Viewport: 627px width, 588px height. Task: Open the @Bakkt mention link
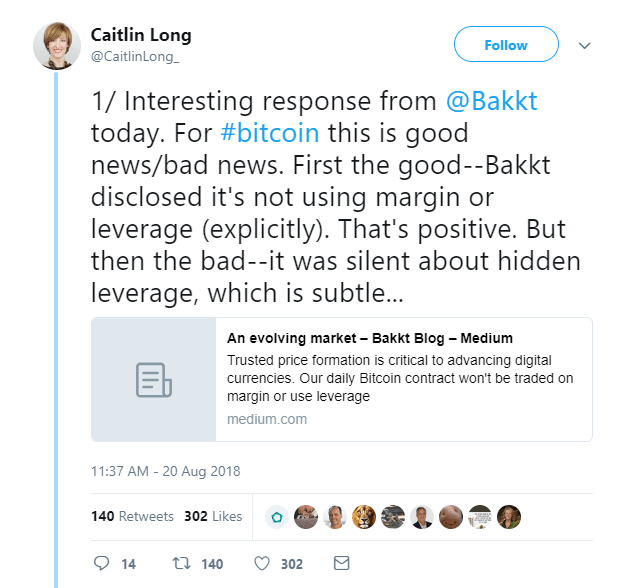[x=492, y=101]
